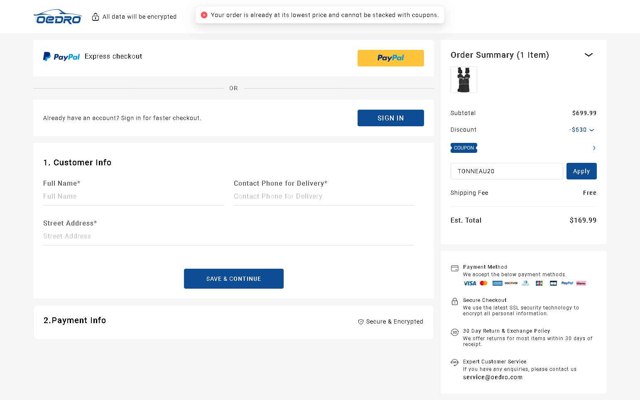640x400 pixels.
Task: Click the lock icon beside encrypted notice
Action: coord(95,17)
